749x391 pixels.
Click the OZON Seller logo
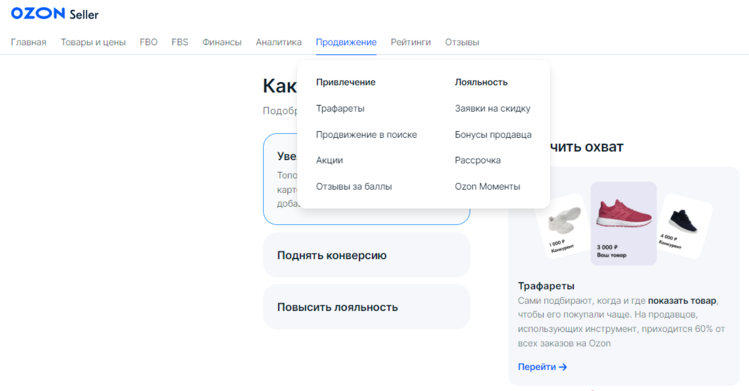(54, 13)
